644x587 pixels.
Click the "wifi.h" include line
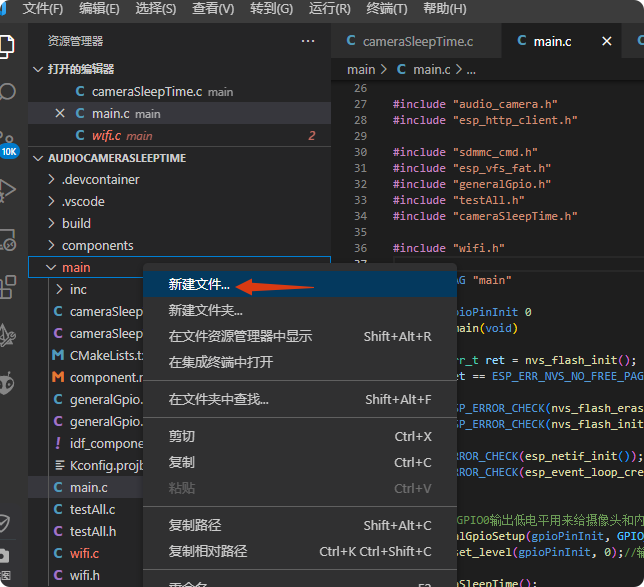pyautogui.click(x=448, y=248)
